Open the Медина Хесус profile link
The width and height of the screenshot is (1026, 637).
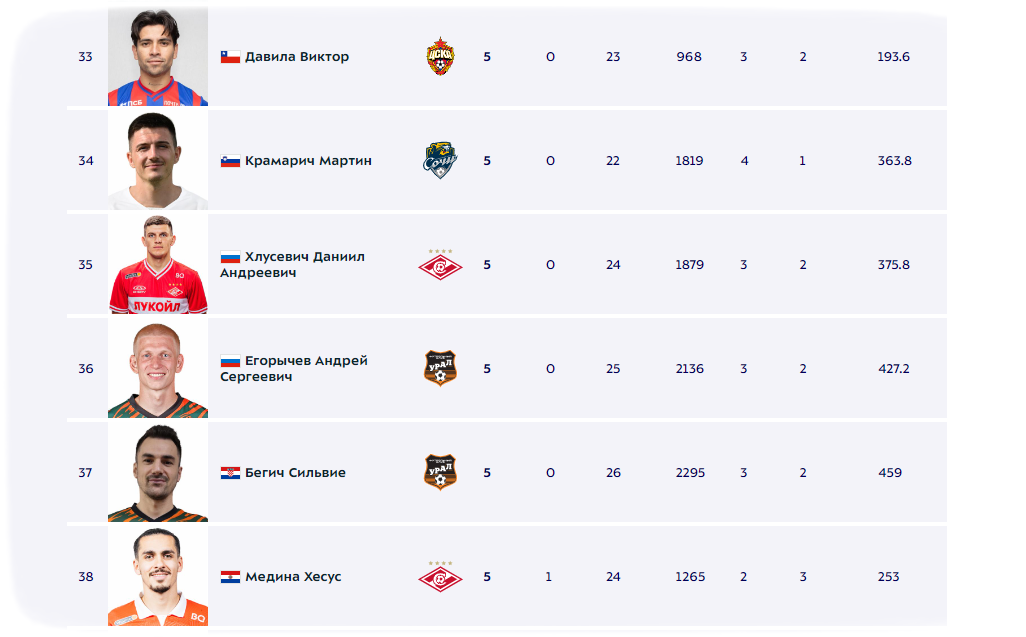[x=293, y=577]
